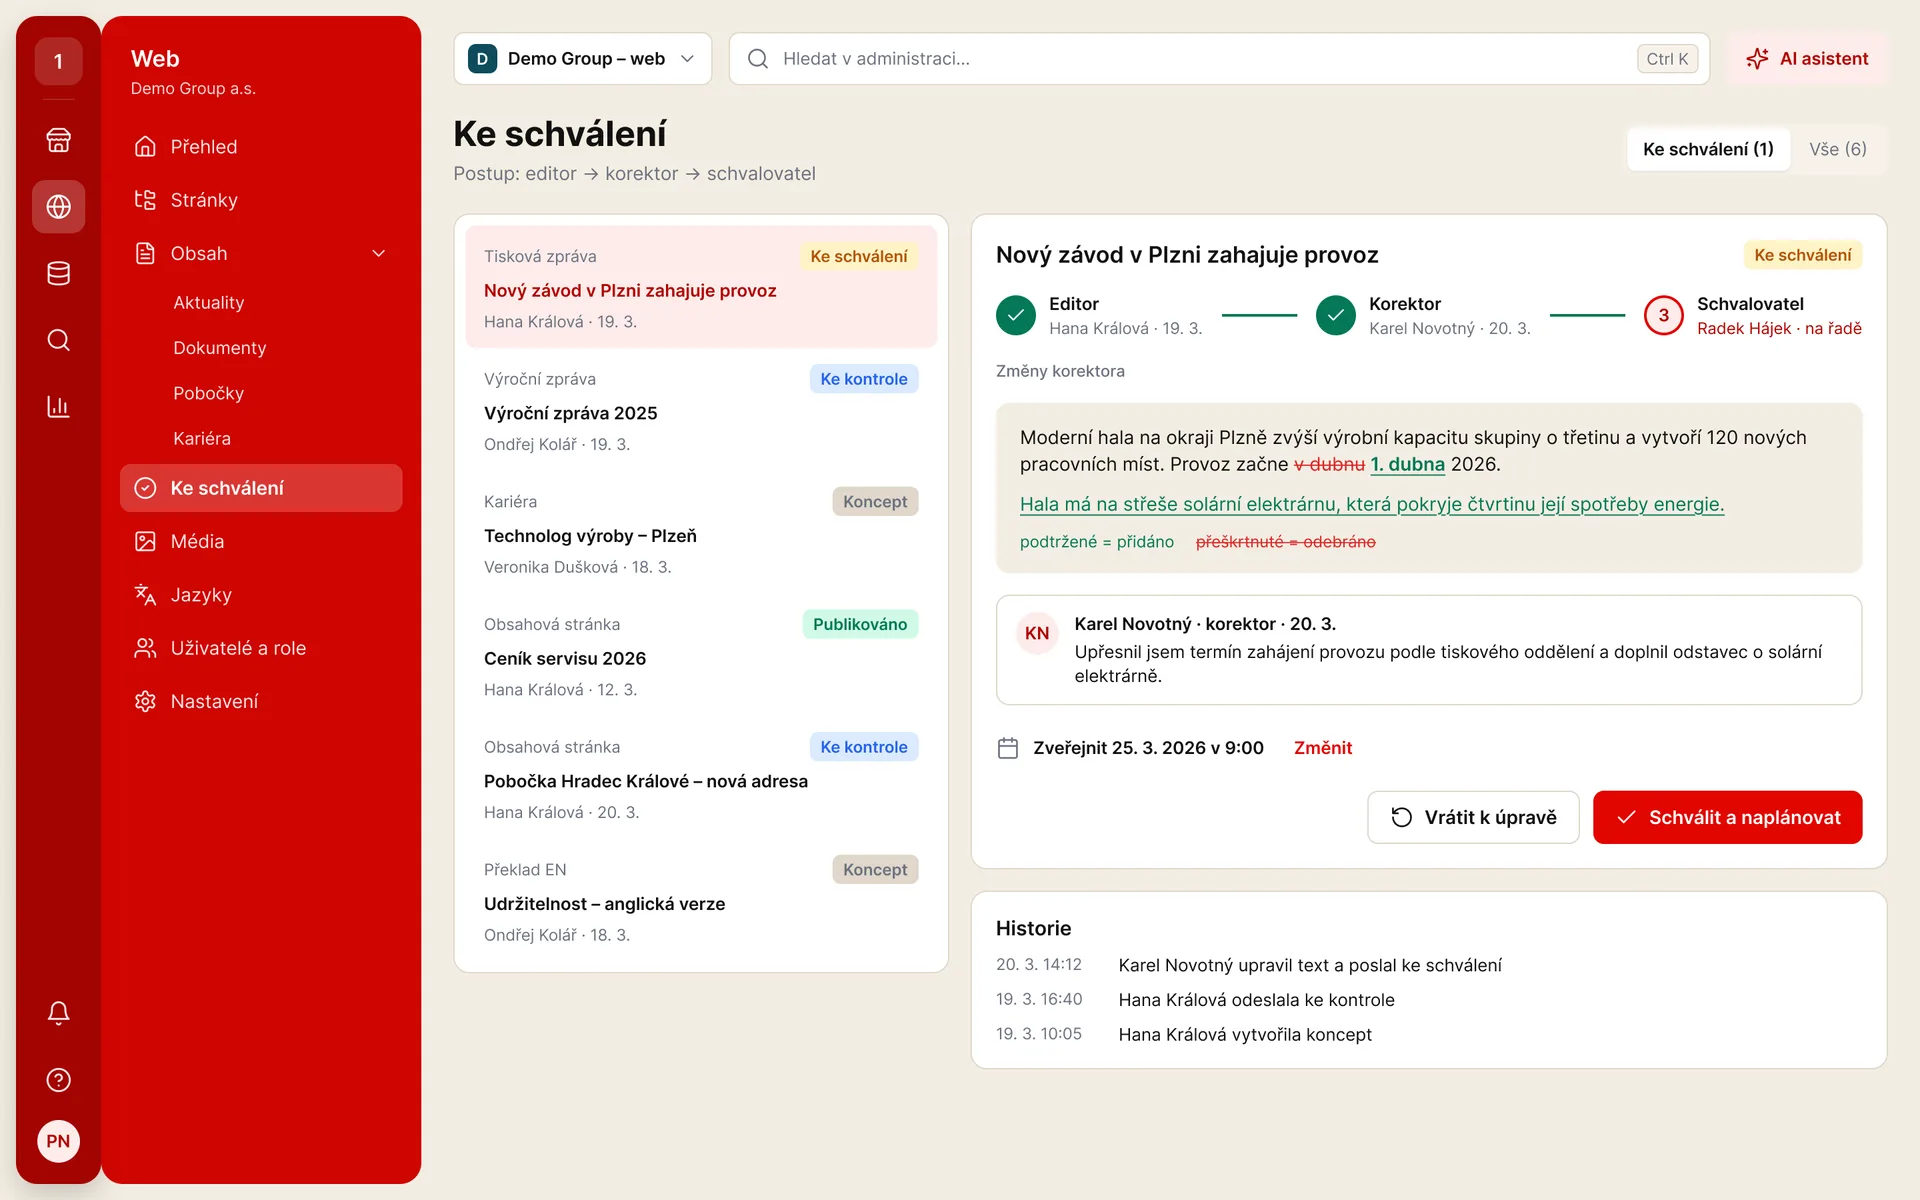Open Uživatelé a role
The image size is (1920, 1200).
coord(260,648)
